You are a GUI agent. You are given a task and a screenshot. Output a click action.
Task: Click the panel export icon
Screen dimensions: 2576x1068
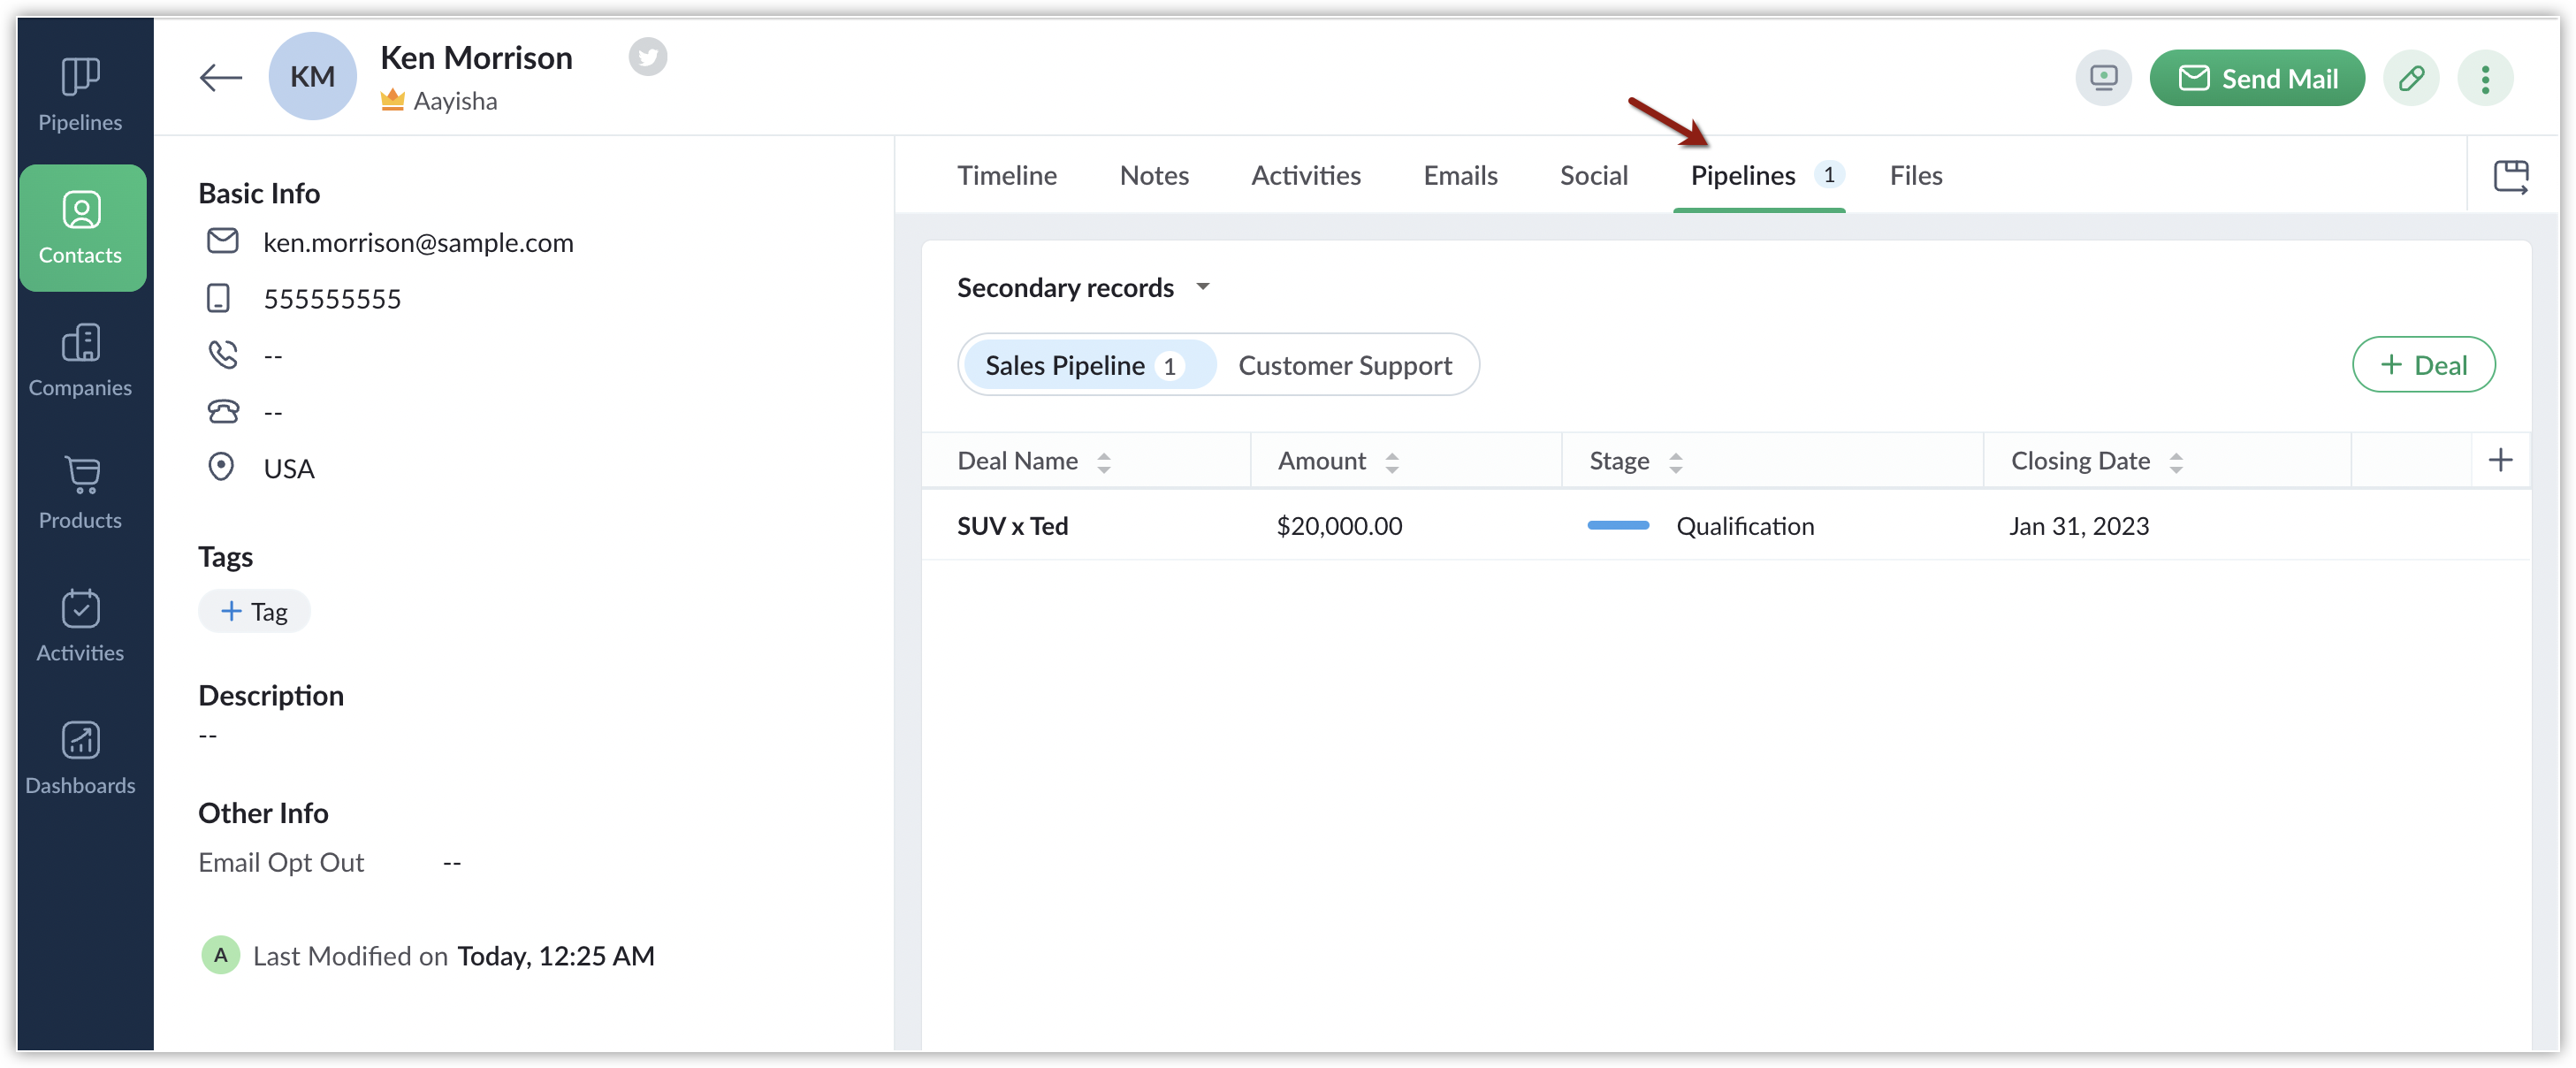(2511, 176)
